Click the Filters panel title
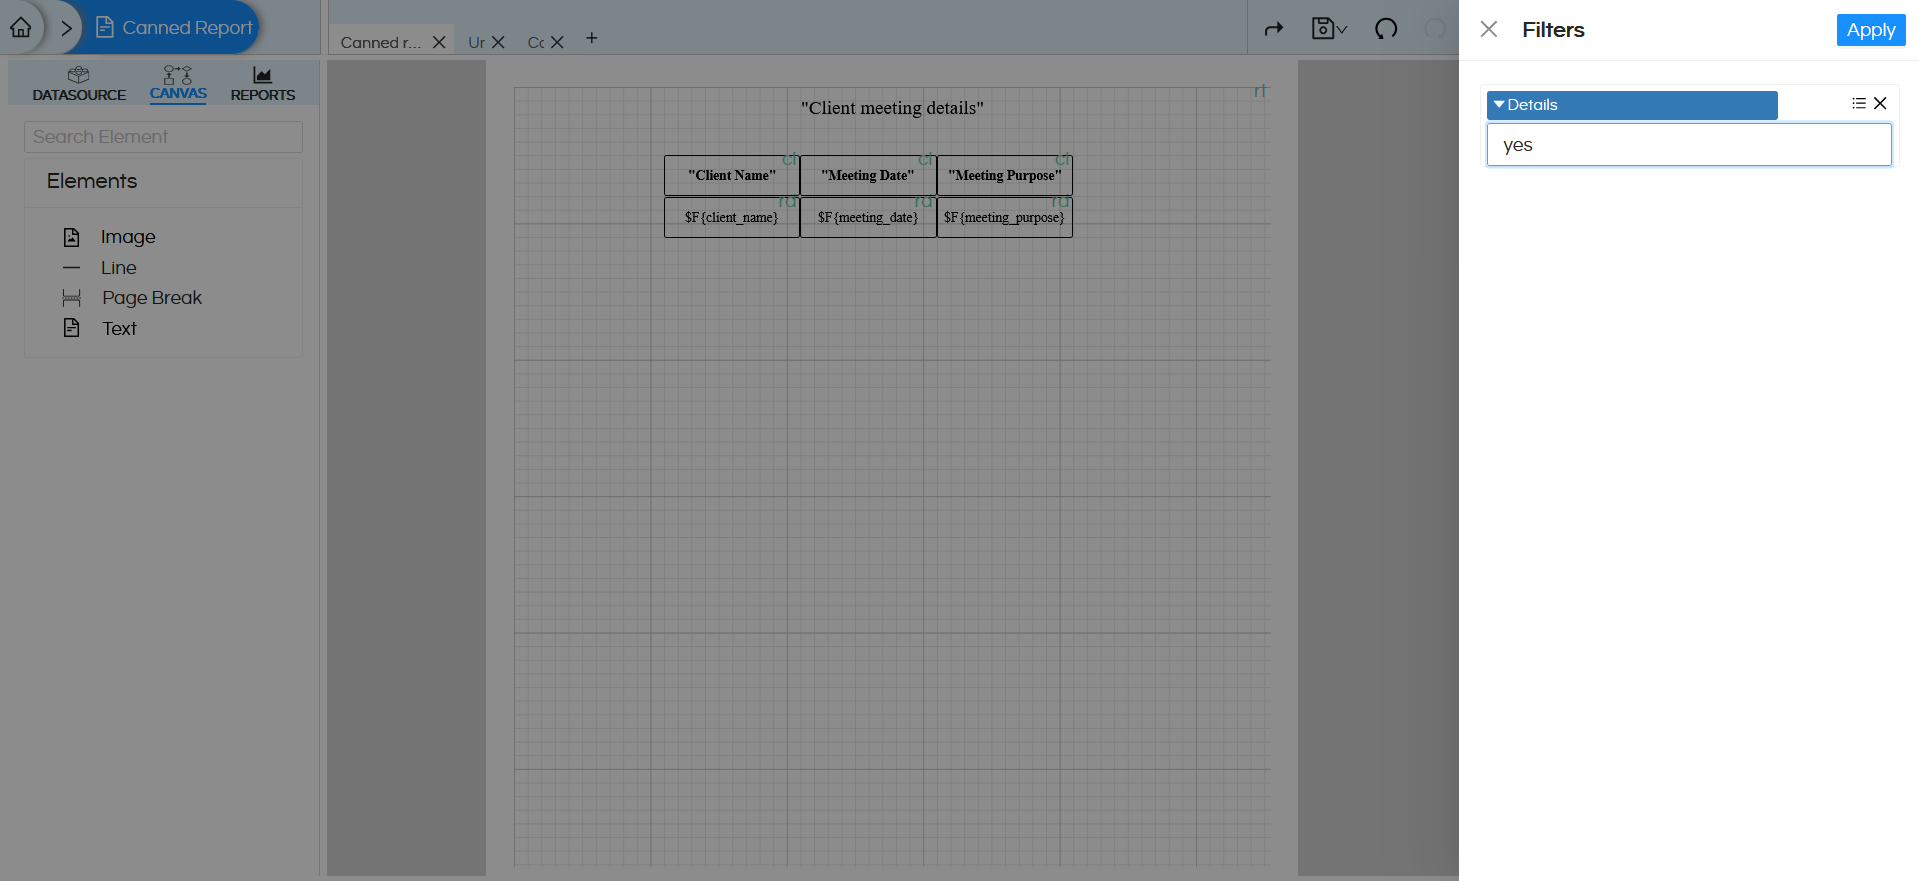This screenshot has height=881, width=1919. coord(1553,30)
